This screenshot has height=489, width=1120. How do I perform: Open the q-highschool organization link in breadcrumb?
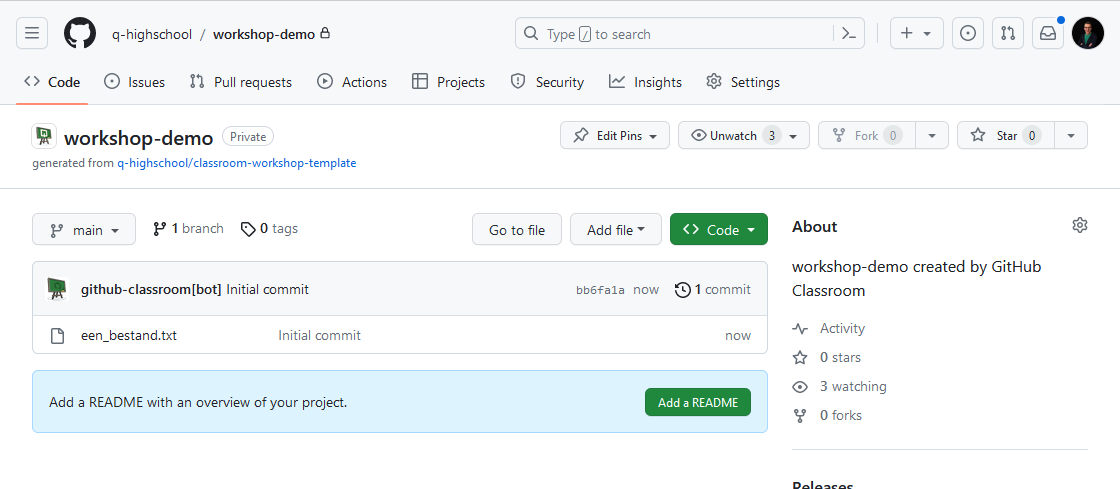pyautogui.click(x=152, y=34)
